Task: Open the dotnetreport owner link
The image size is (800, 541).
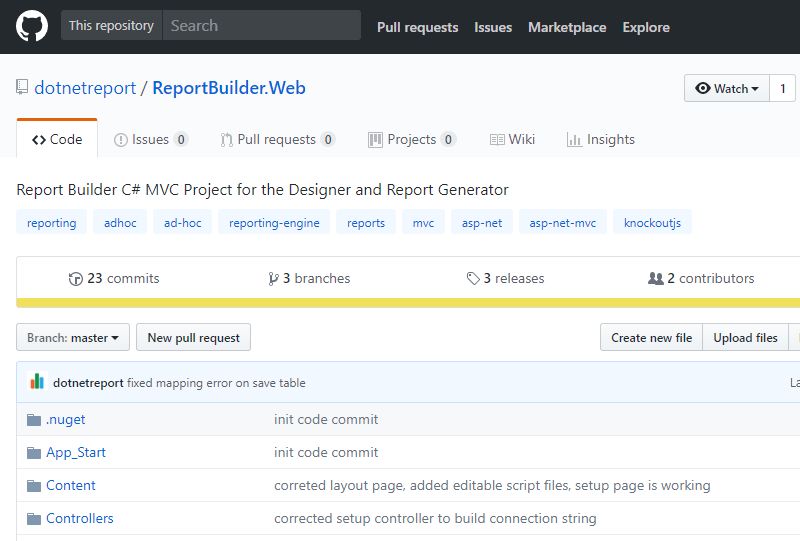Action: coord(85,88)
